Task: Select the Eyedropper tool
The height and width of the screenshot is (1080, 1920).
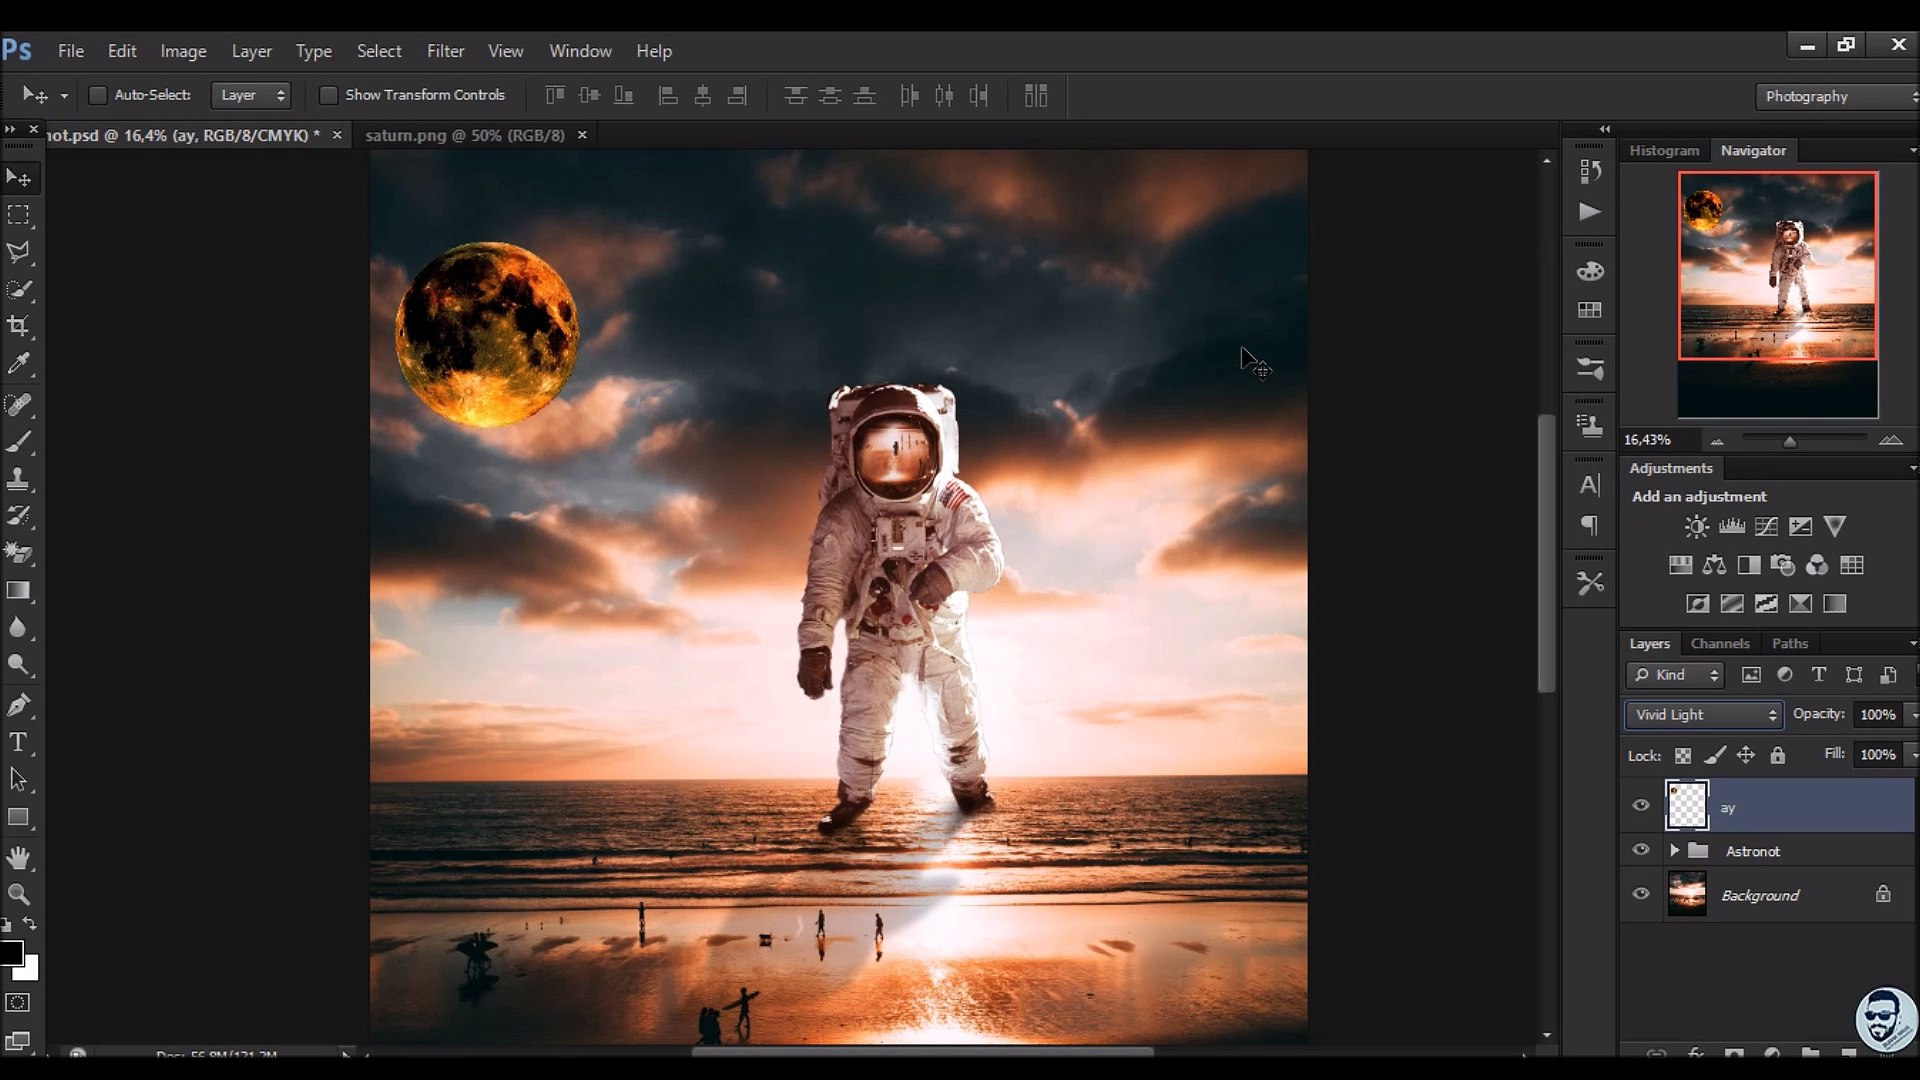Action: tap(18, 364)
